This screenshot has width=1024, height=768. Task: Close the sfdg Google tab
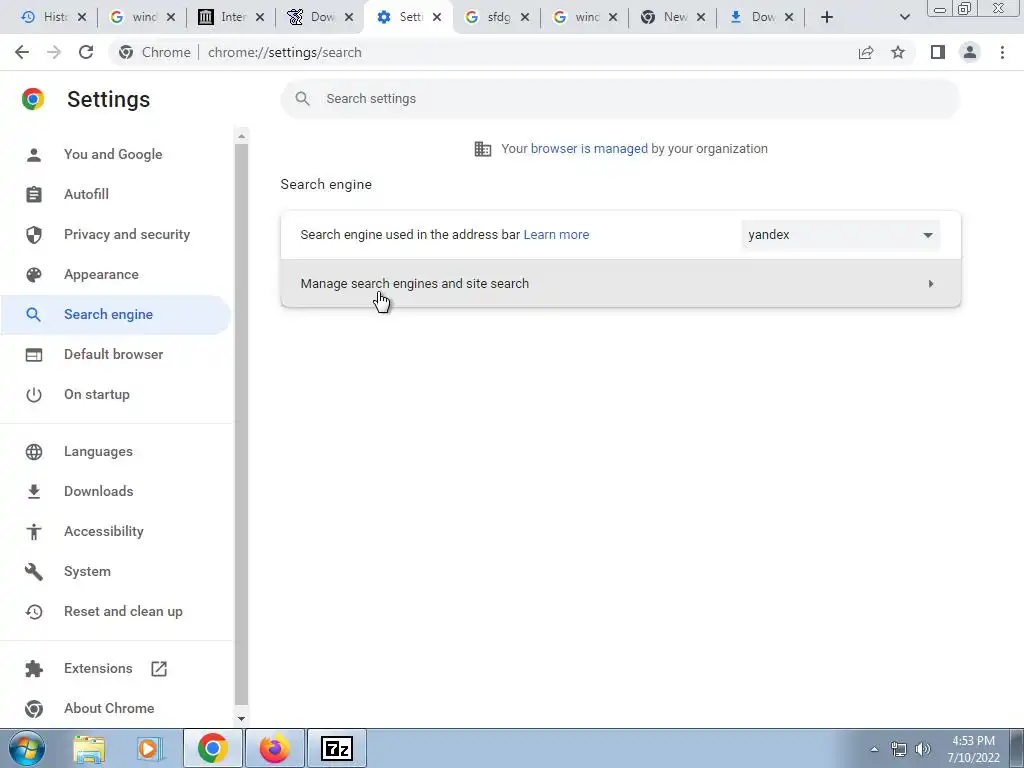point(524,18)
